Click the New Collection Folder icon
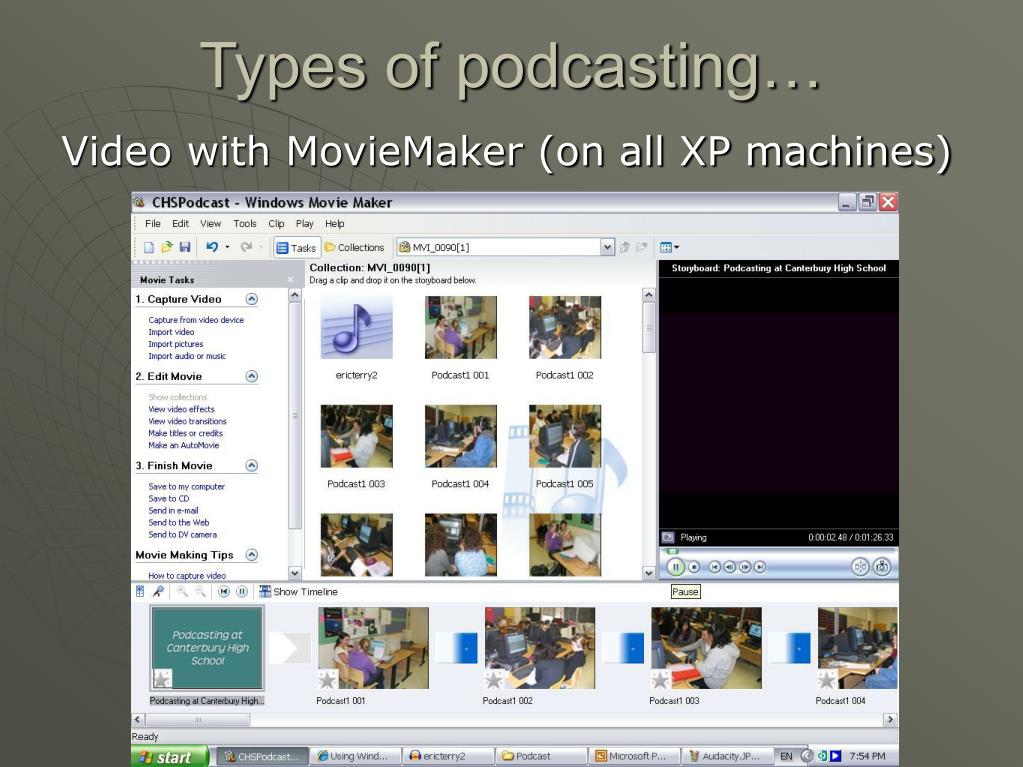The width and height of the screenshot is (1023, 767). tap(642, 247)
